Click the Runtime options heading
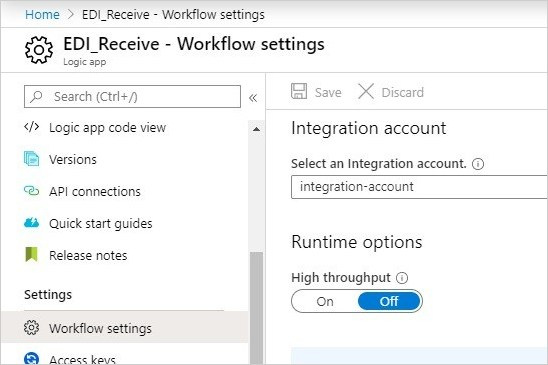 click(357, 242)
